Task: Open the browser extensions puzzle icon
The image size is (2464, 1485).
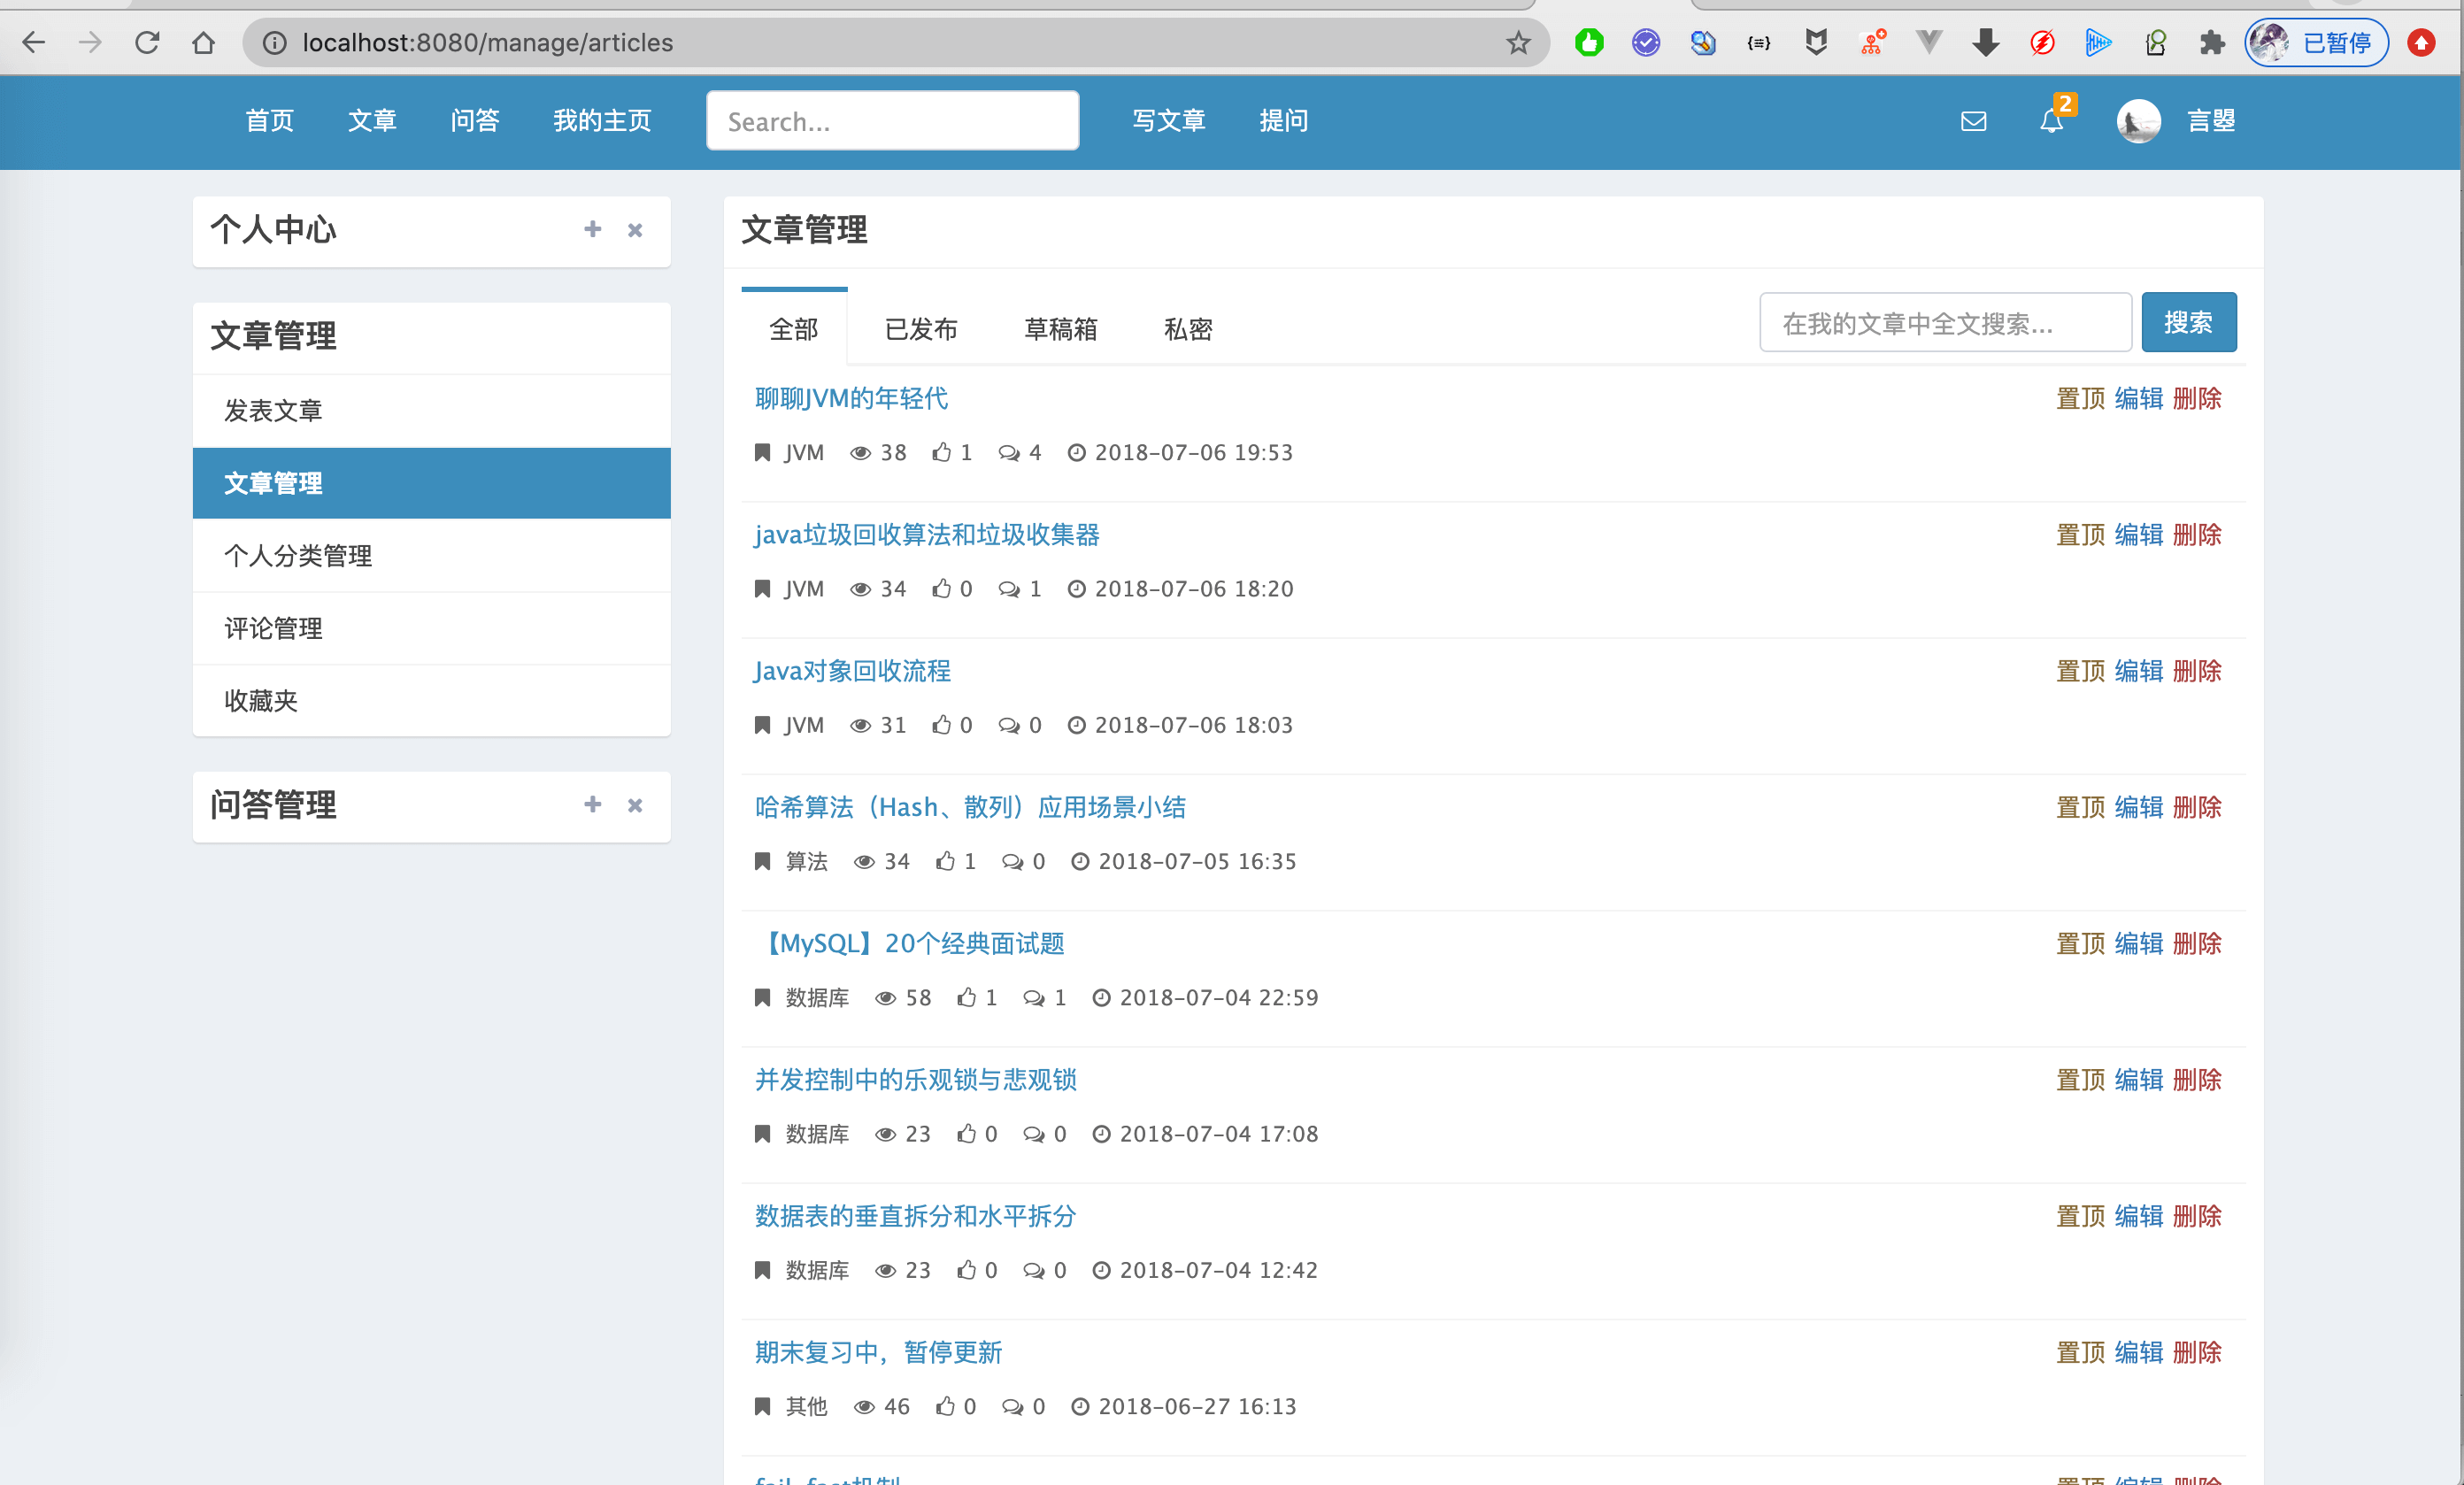Action: pyautogui.click(x=2212, y=42)
